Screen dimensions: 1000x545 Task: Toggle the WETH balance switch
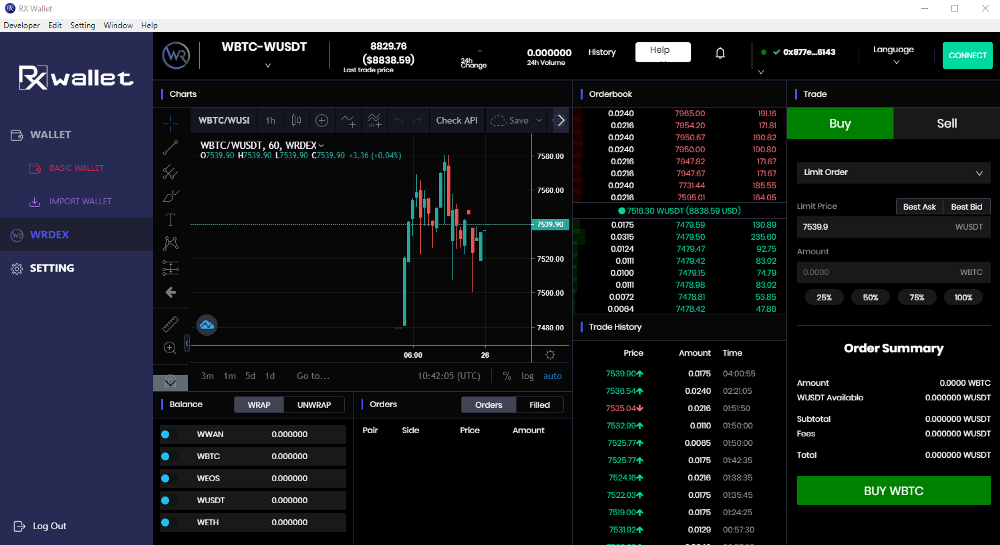coord(168,522)
